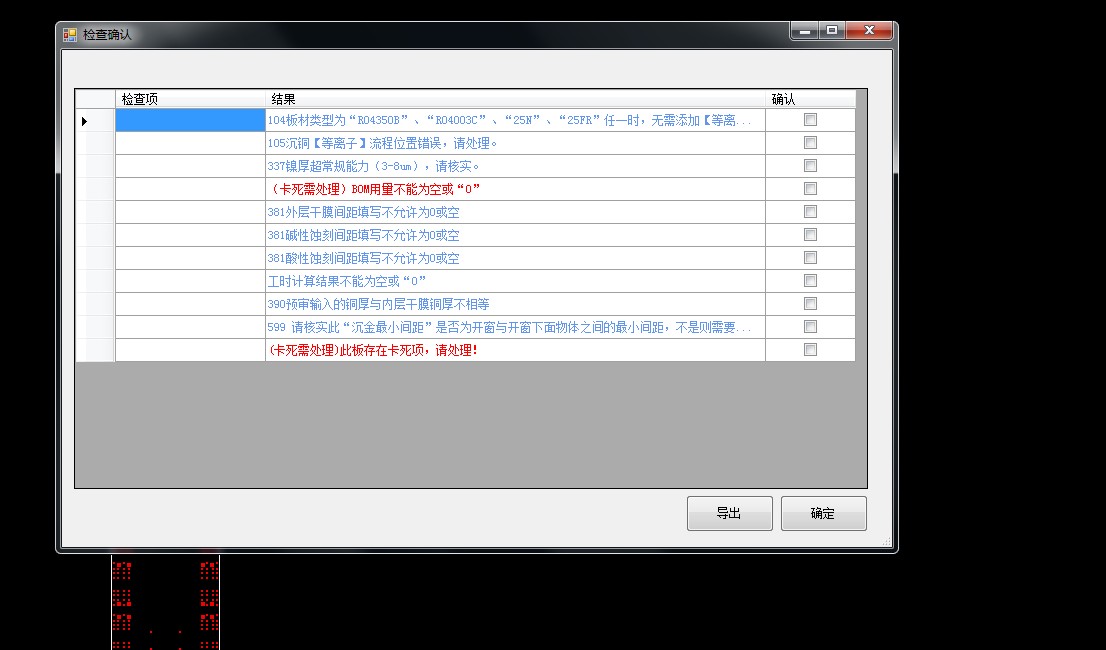Image resolution: width=1106 pixels, height=650 pixels.
Task: Tick confirm box for 599 请核实此 row
Action: pyautogui.click(x=810, y=326)
